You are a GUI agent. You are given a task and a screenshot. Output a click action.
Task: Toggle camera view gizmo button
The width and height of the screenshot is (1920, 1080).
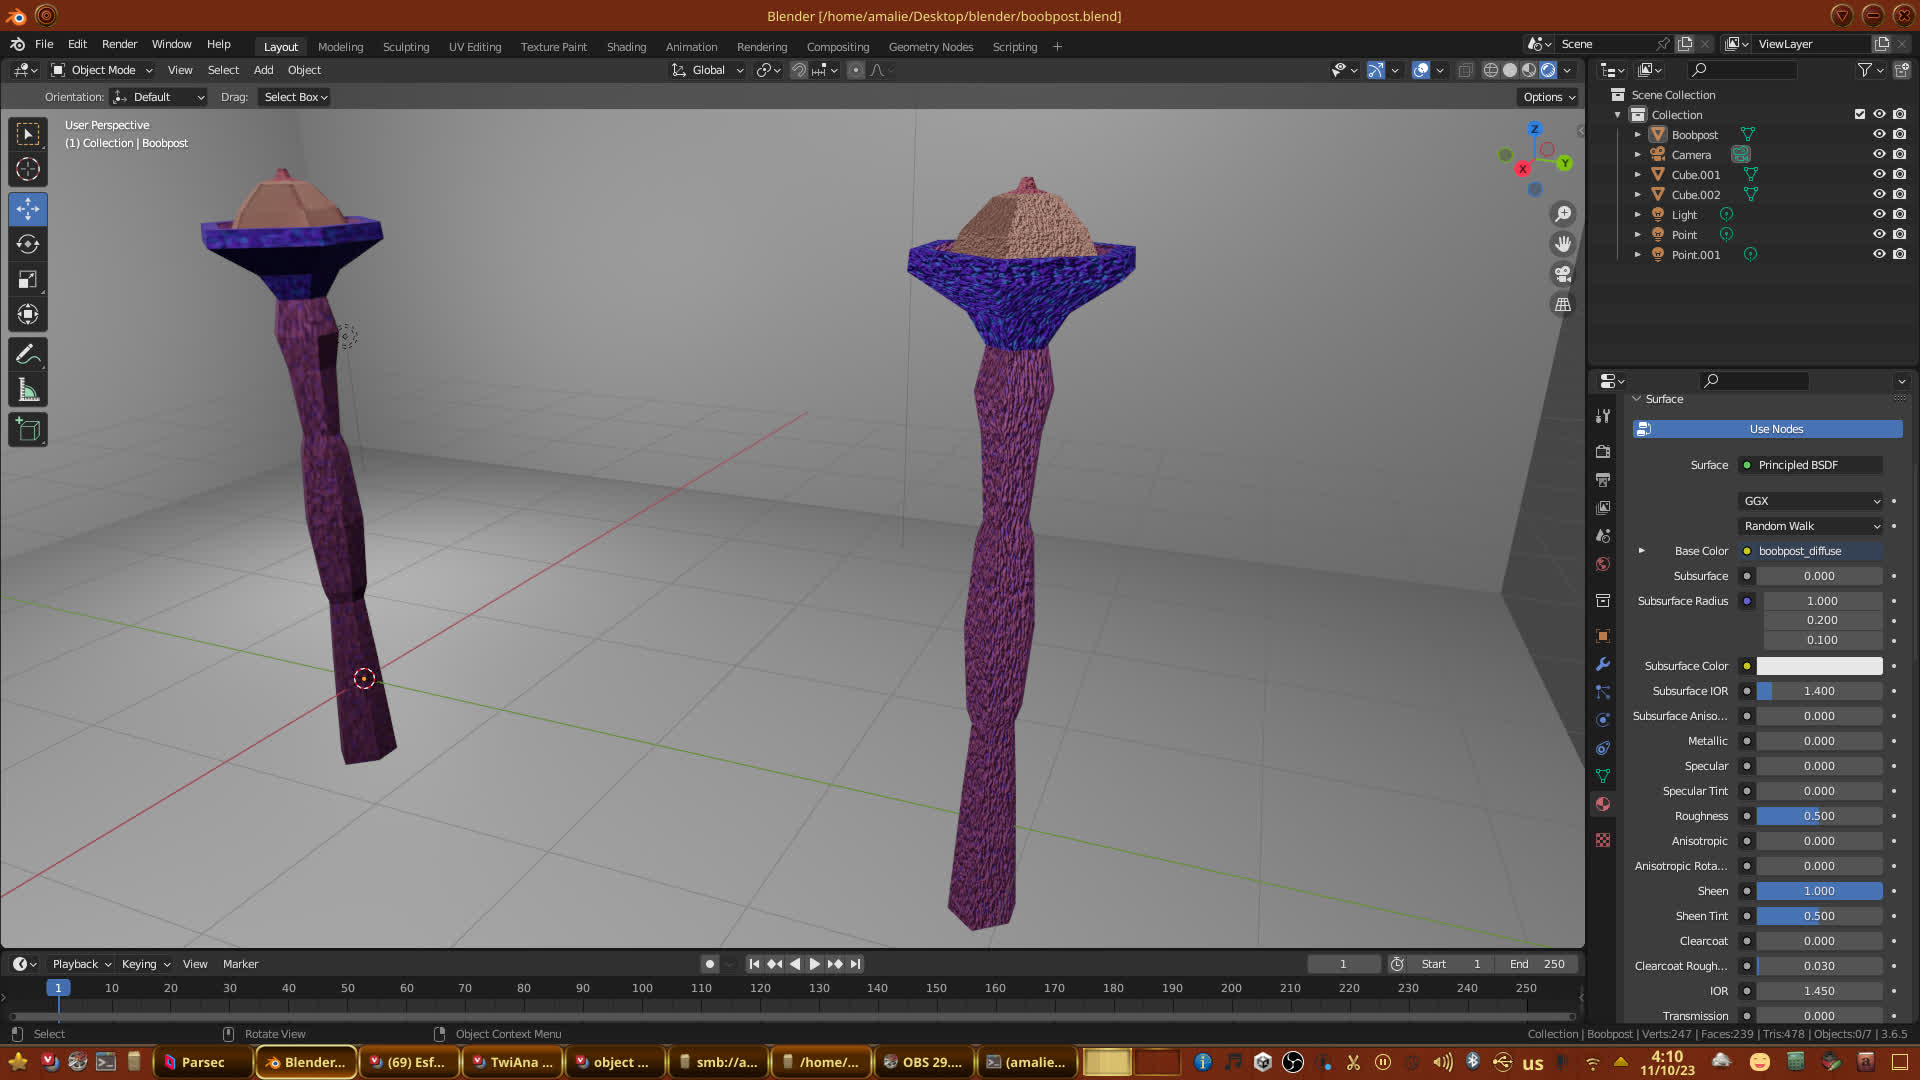click(1562, 274)
